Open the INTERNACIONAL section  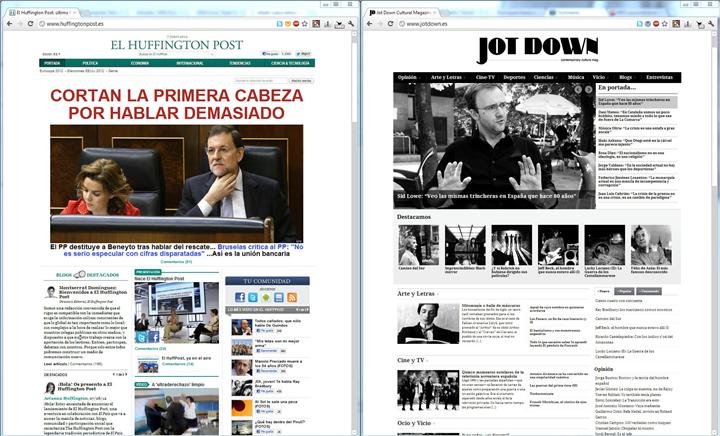point(190,63)
